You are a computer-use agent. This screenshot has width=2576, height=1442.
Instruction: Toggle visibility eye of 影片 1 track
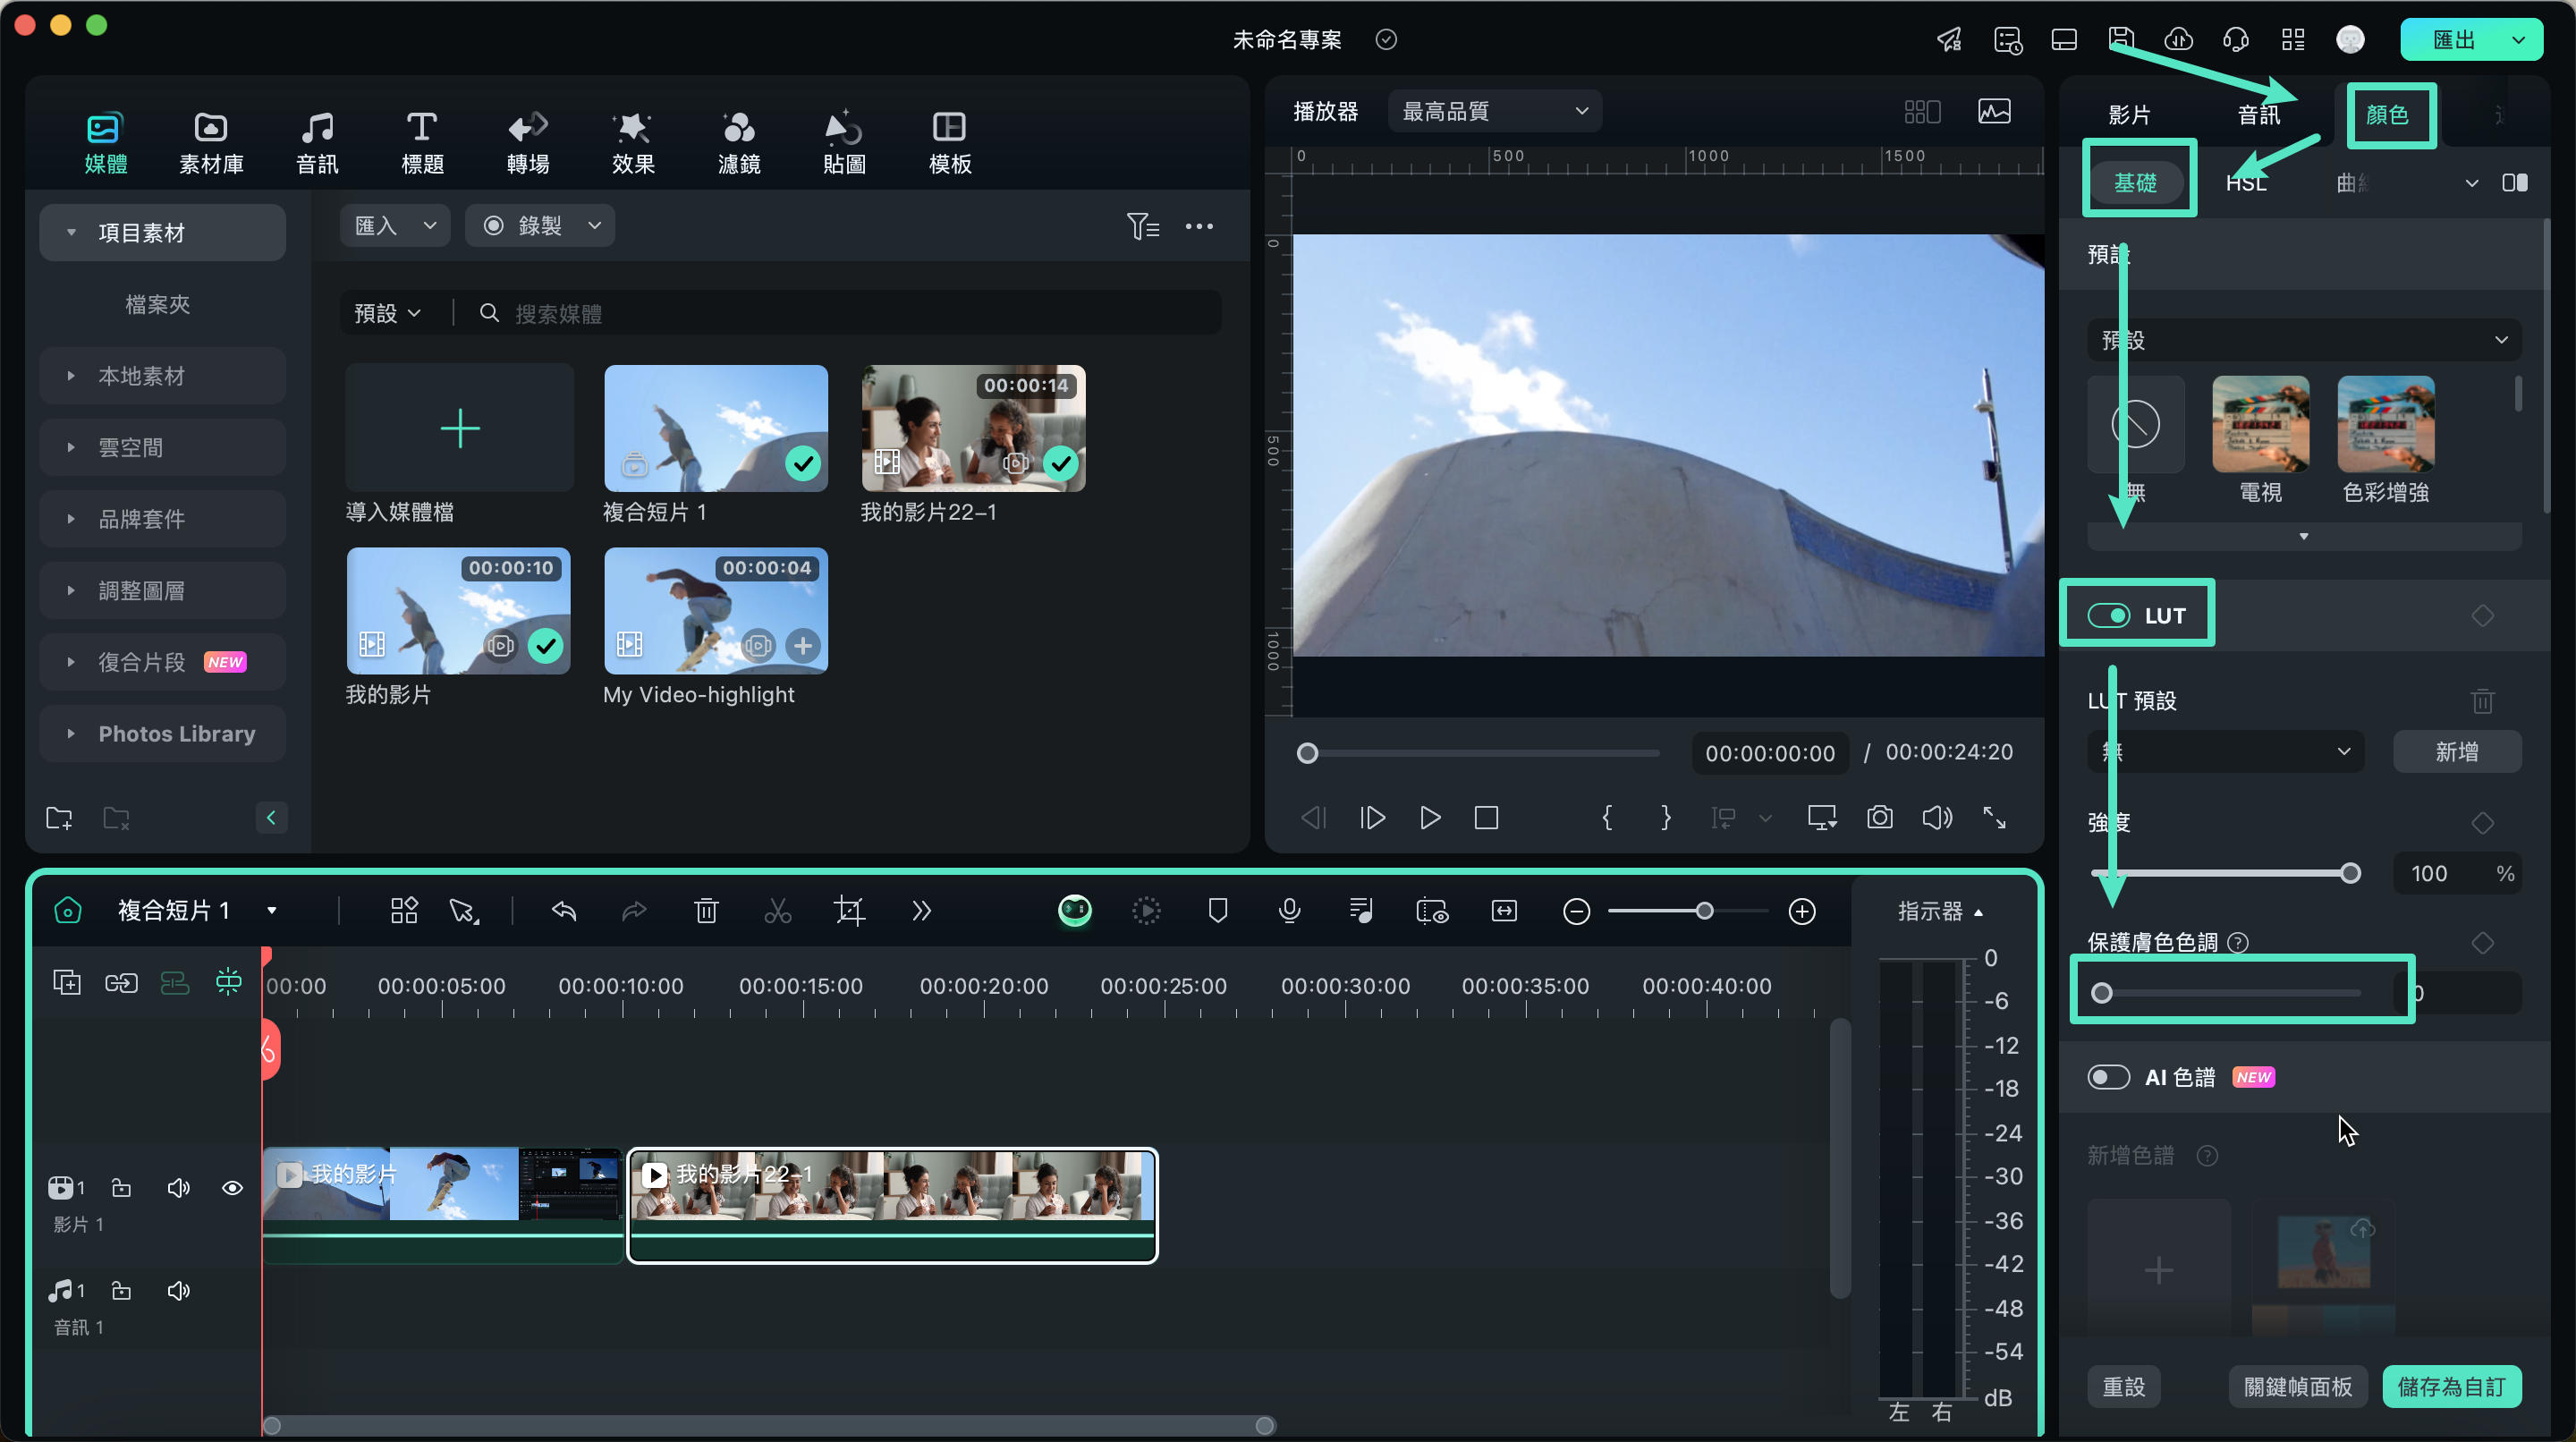232,1188
